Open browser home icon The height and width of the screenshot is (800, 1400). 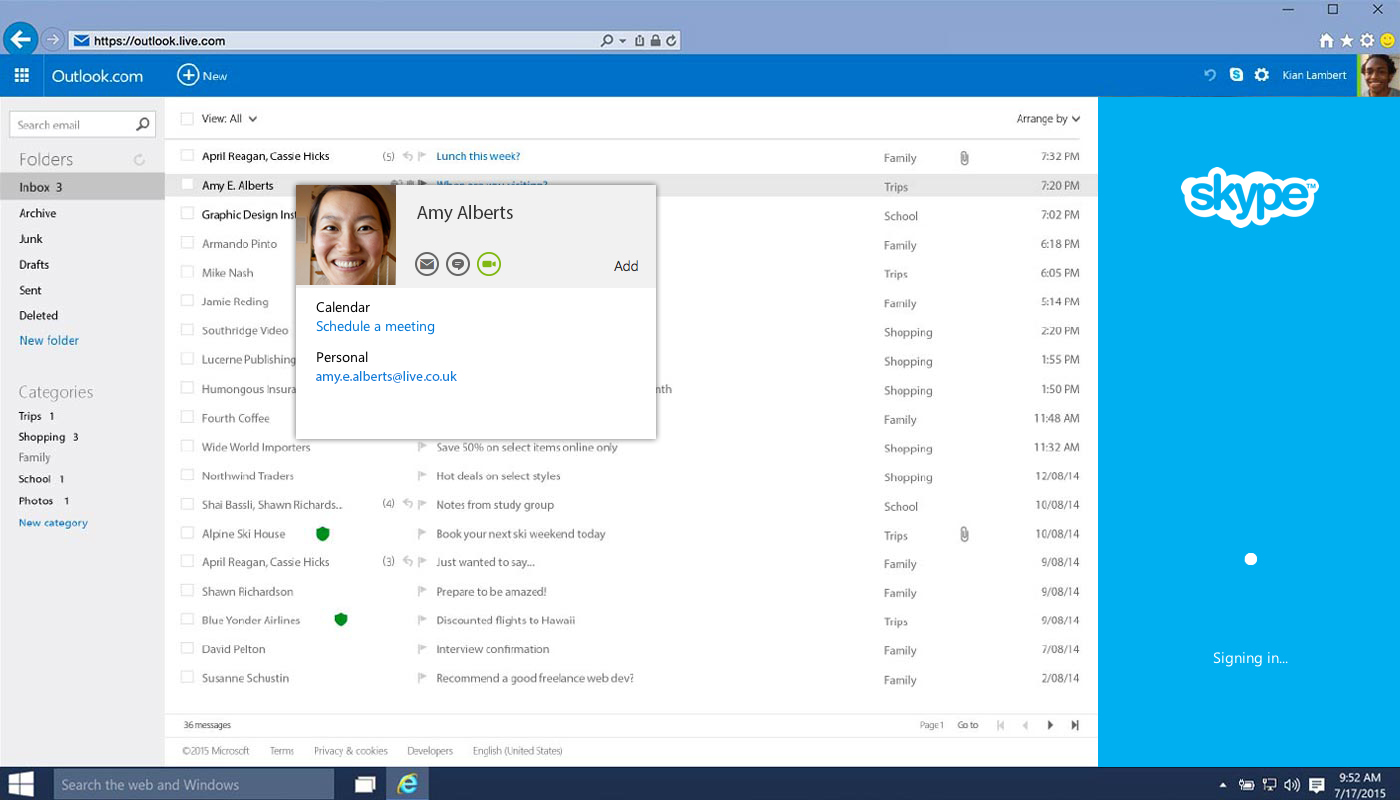click(1326, 41)
